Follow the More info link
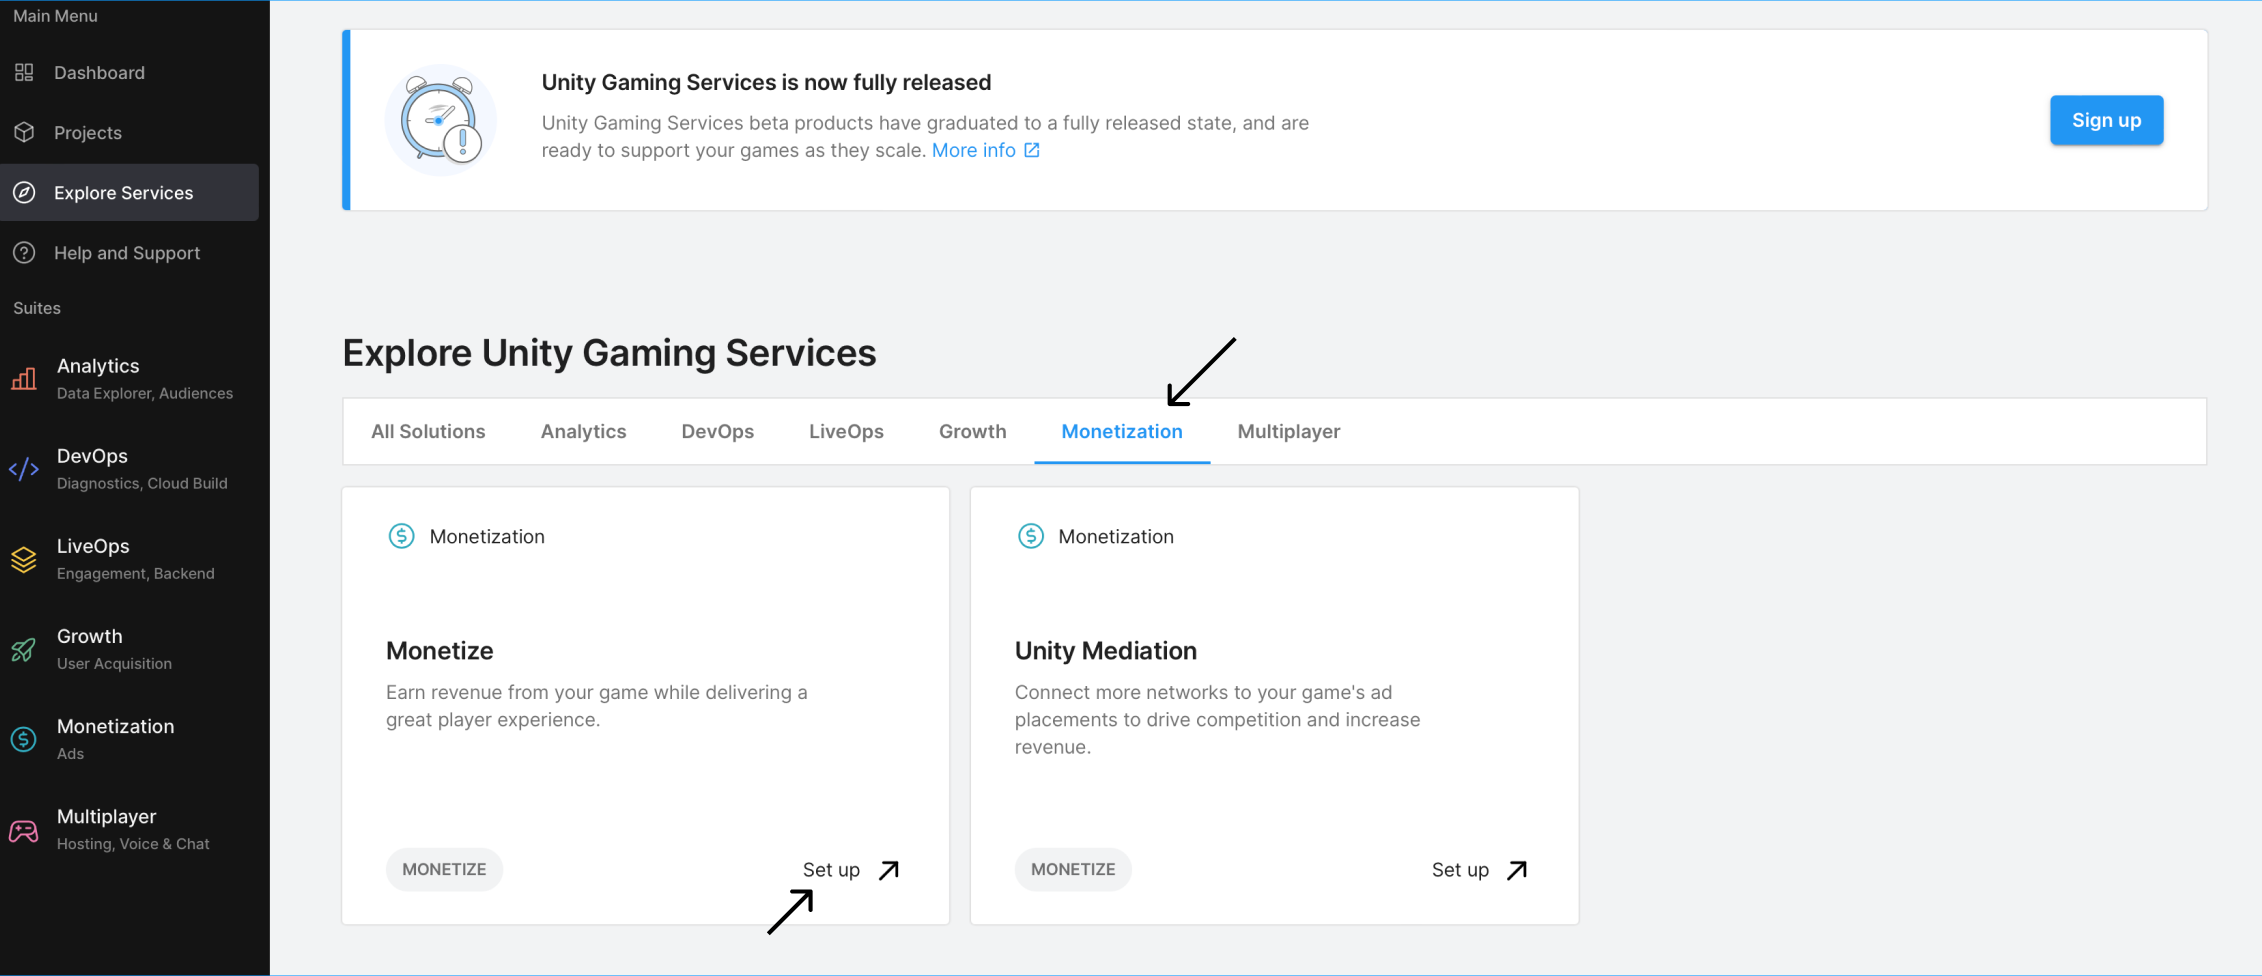Viewport: 2262px width, 976px height. pos(973,150)
